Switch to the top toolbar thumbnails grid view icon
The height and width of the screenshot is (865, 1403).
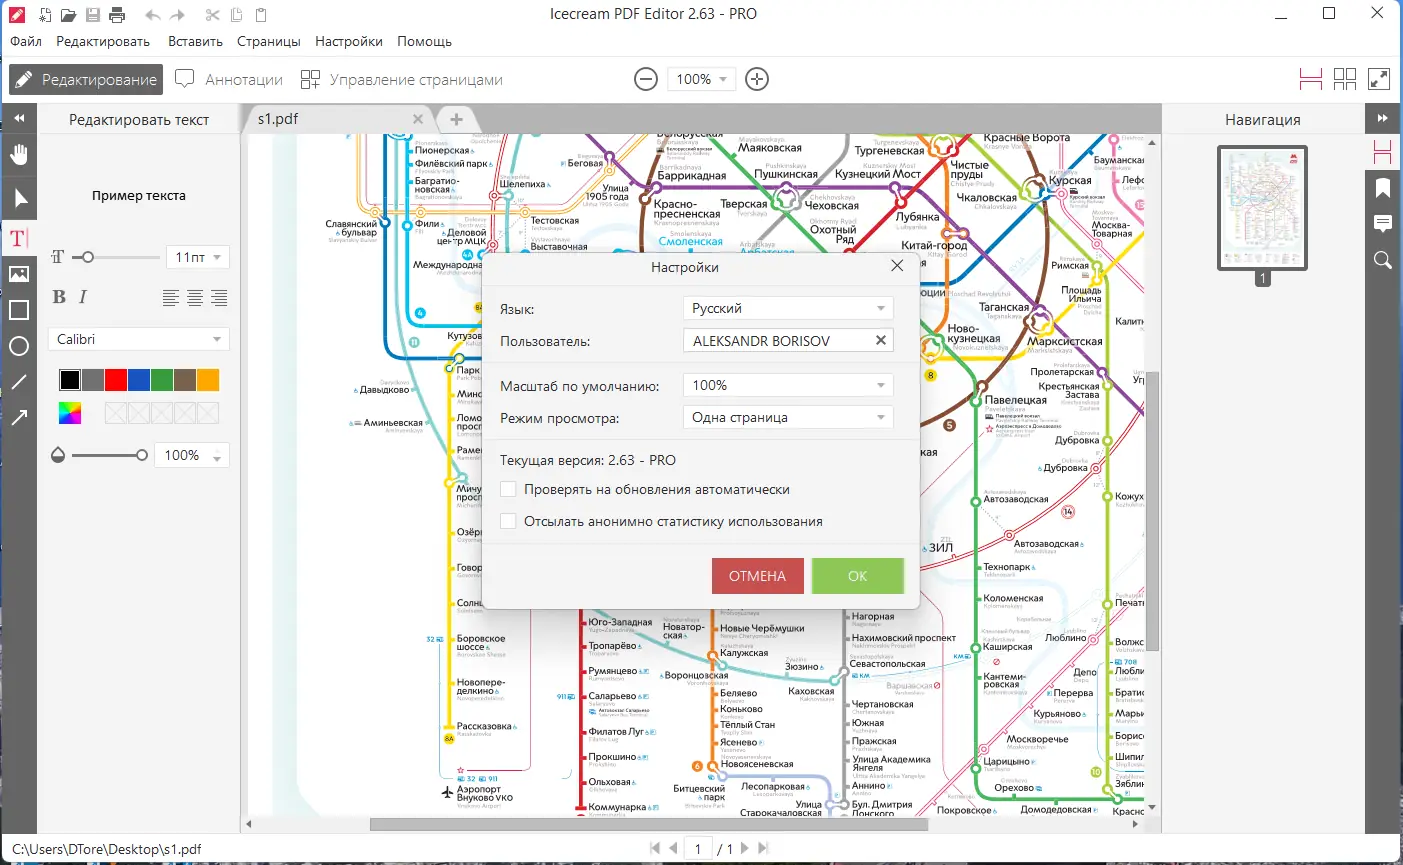[x=1345, y=79]
